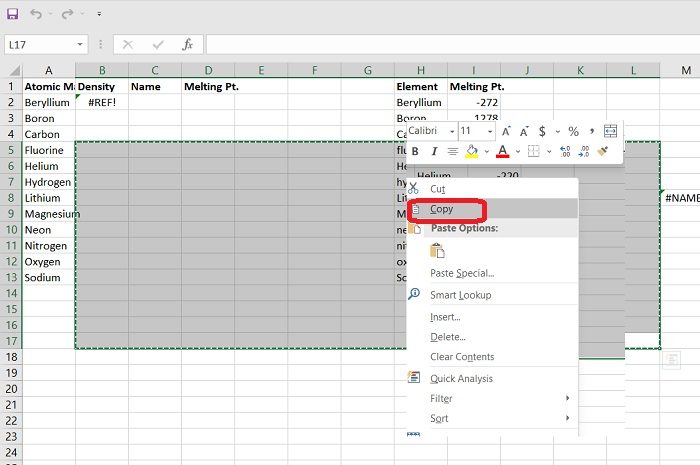The width and height of the screenshot is (700, 465).
Task: Expand the Name Box dropdown arrow
Action: [x=81, y=45]
